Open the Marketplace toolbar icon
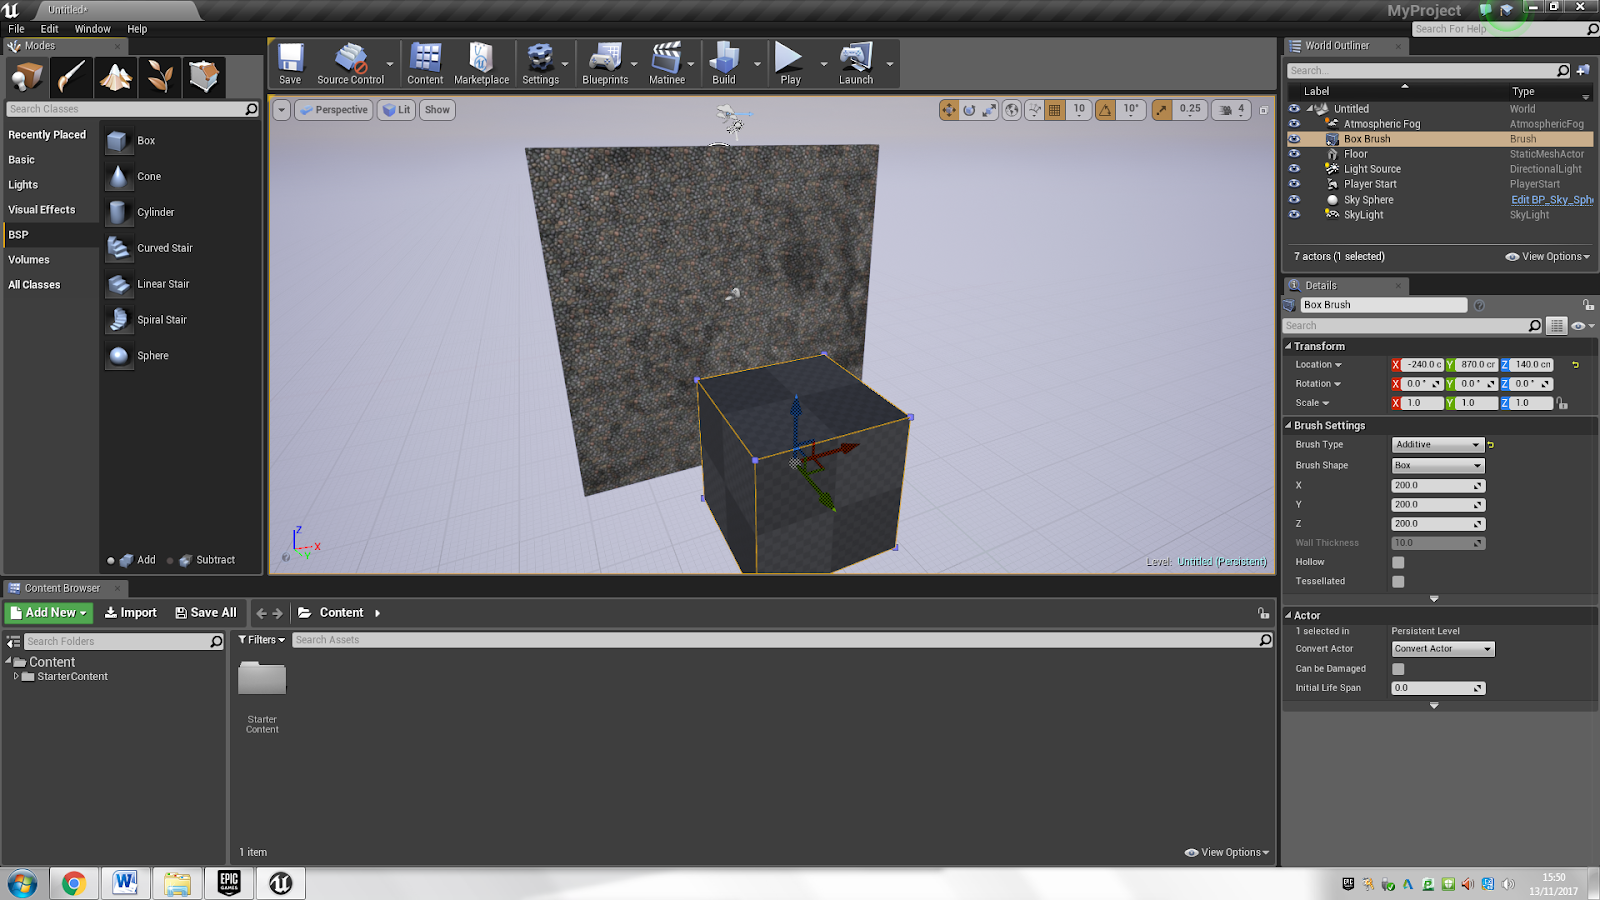 (481, 64)
